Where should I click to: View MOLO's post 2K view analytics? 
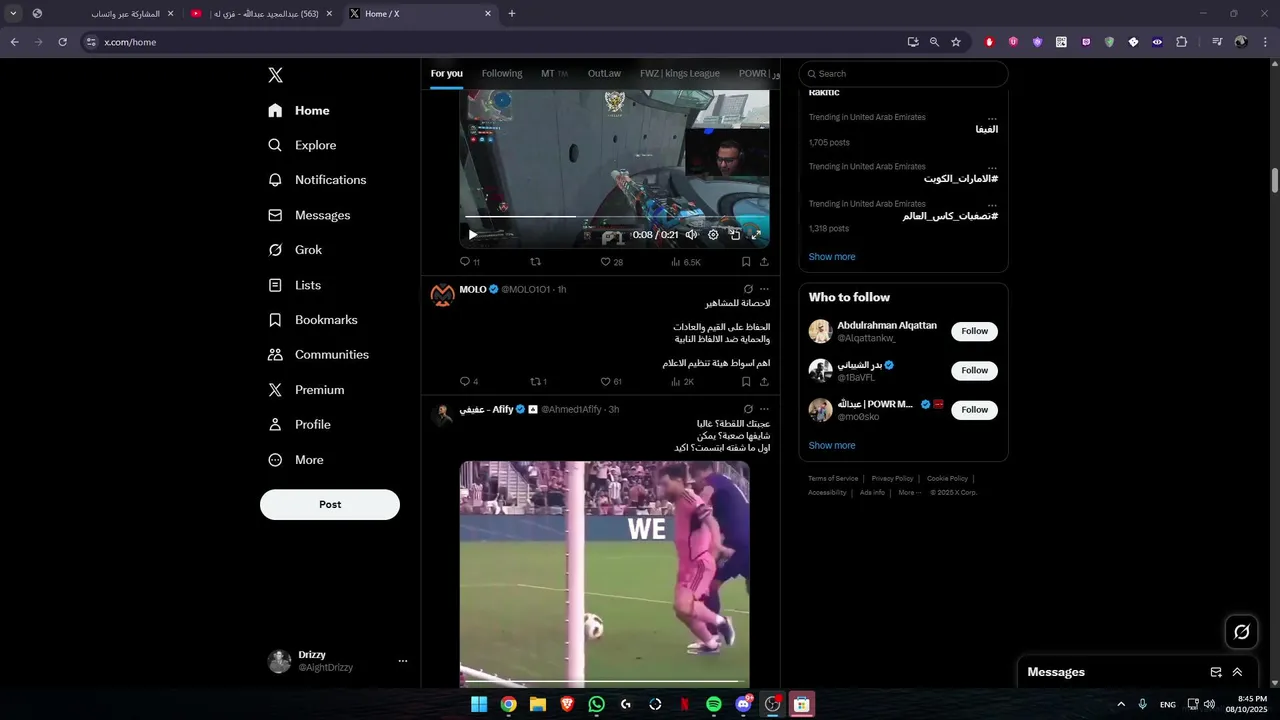[x=682, y=382]
